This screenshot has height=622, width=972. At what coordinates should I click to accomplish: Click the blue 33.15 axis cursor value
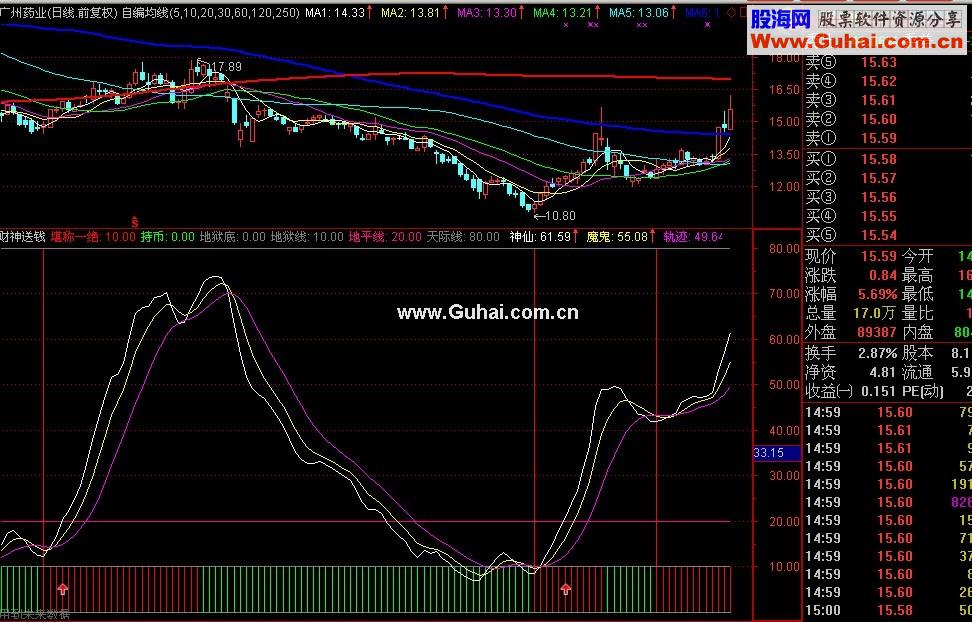click(777, 453)
